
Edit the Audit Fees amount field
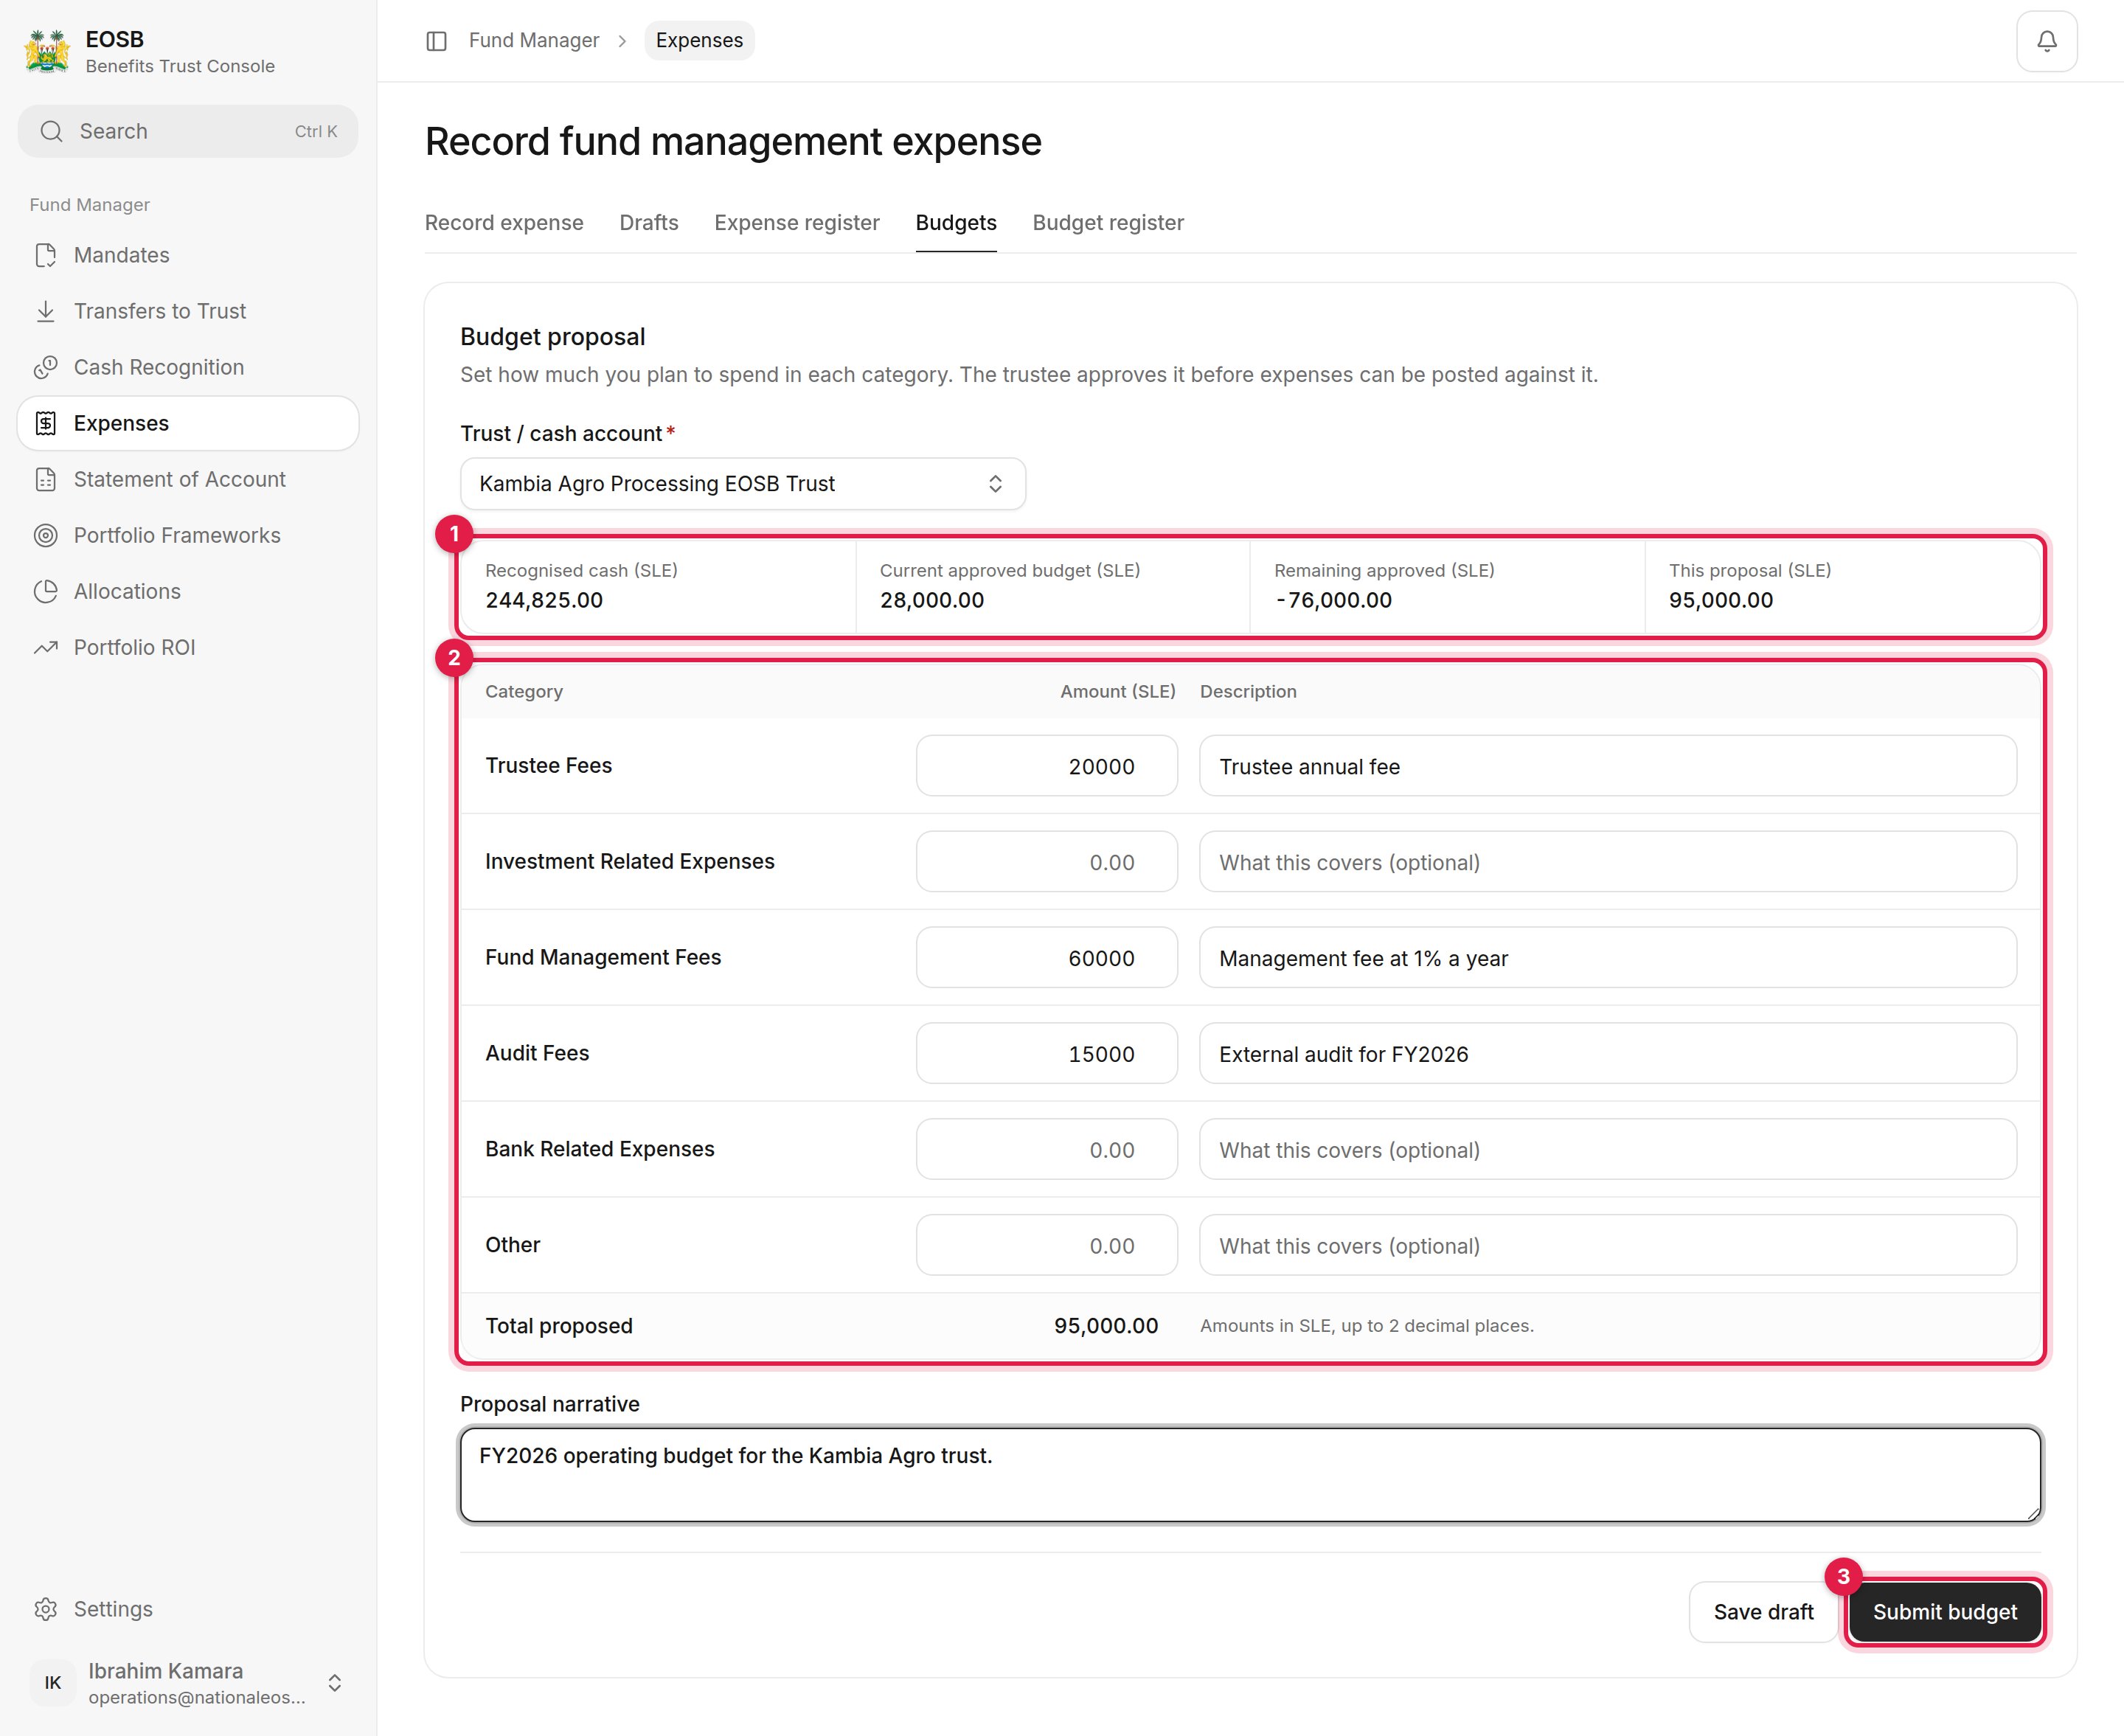point(1046,1054)
